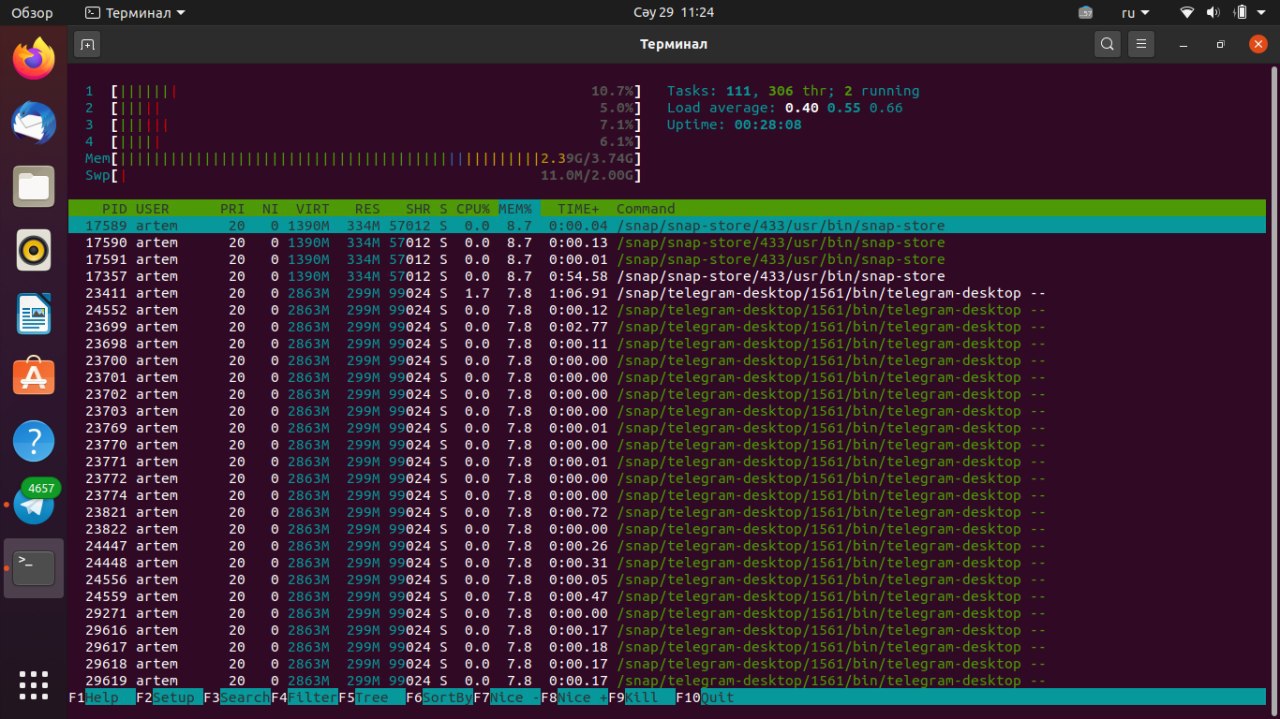Expand the Терминал app menu in top bar
The image size is (1280, 719).
point(135,13)
